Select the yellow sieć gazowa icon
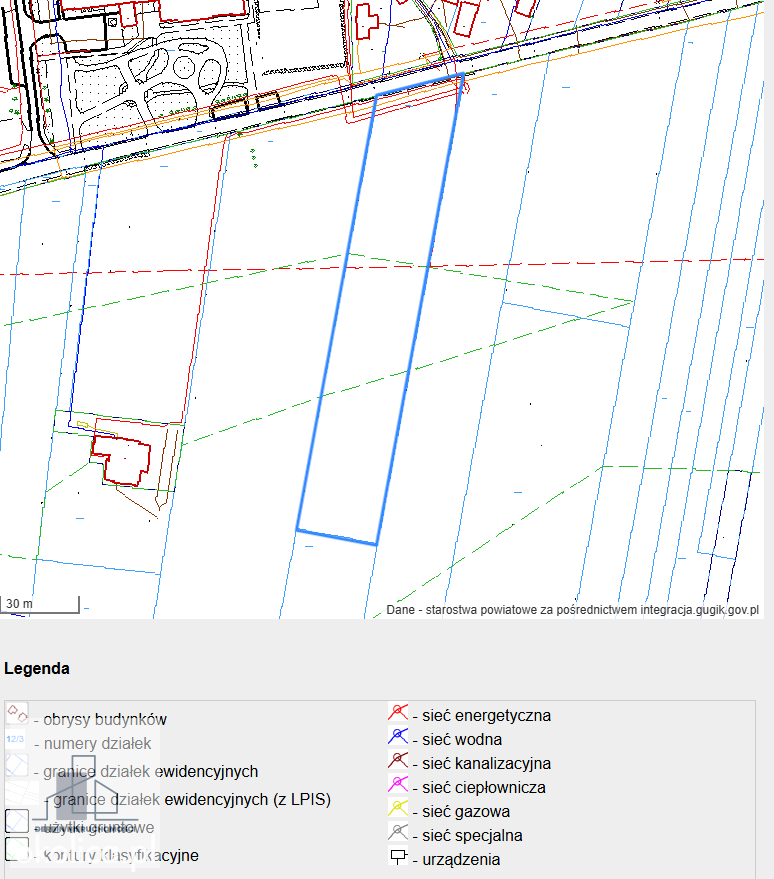The height and width of the screenshot is (879, 774). (398, 809)
